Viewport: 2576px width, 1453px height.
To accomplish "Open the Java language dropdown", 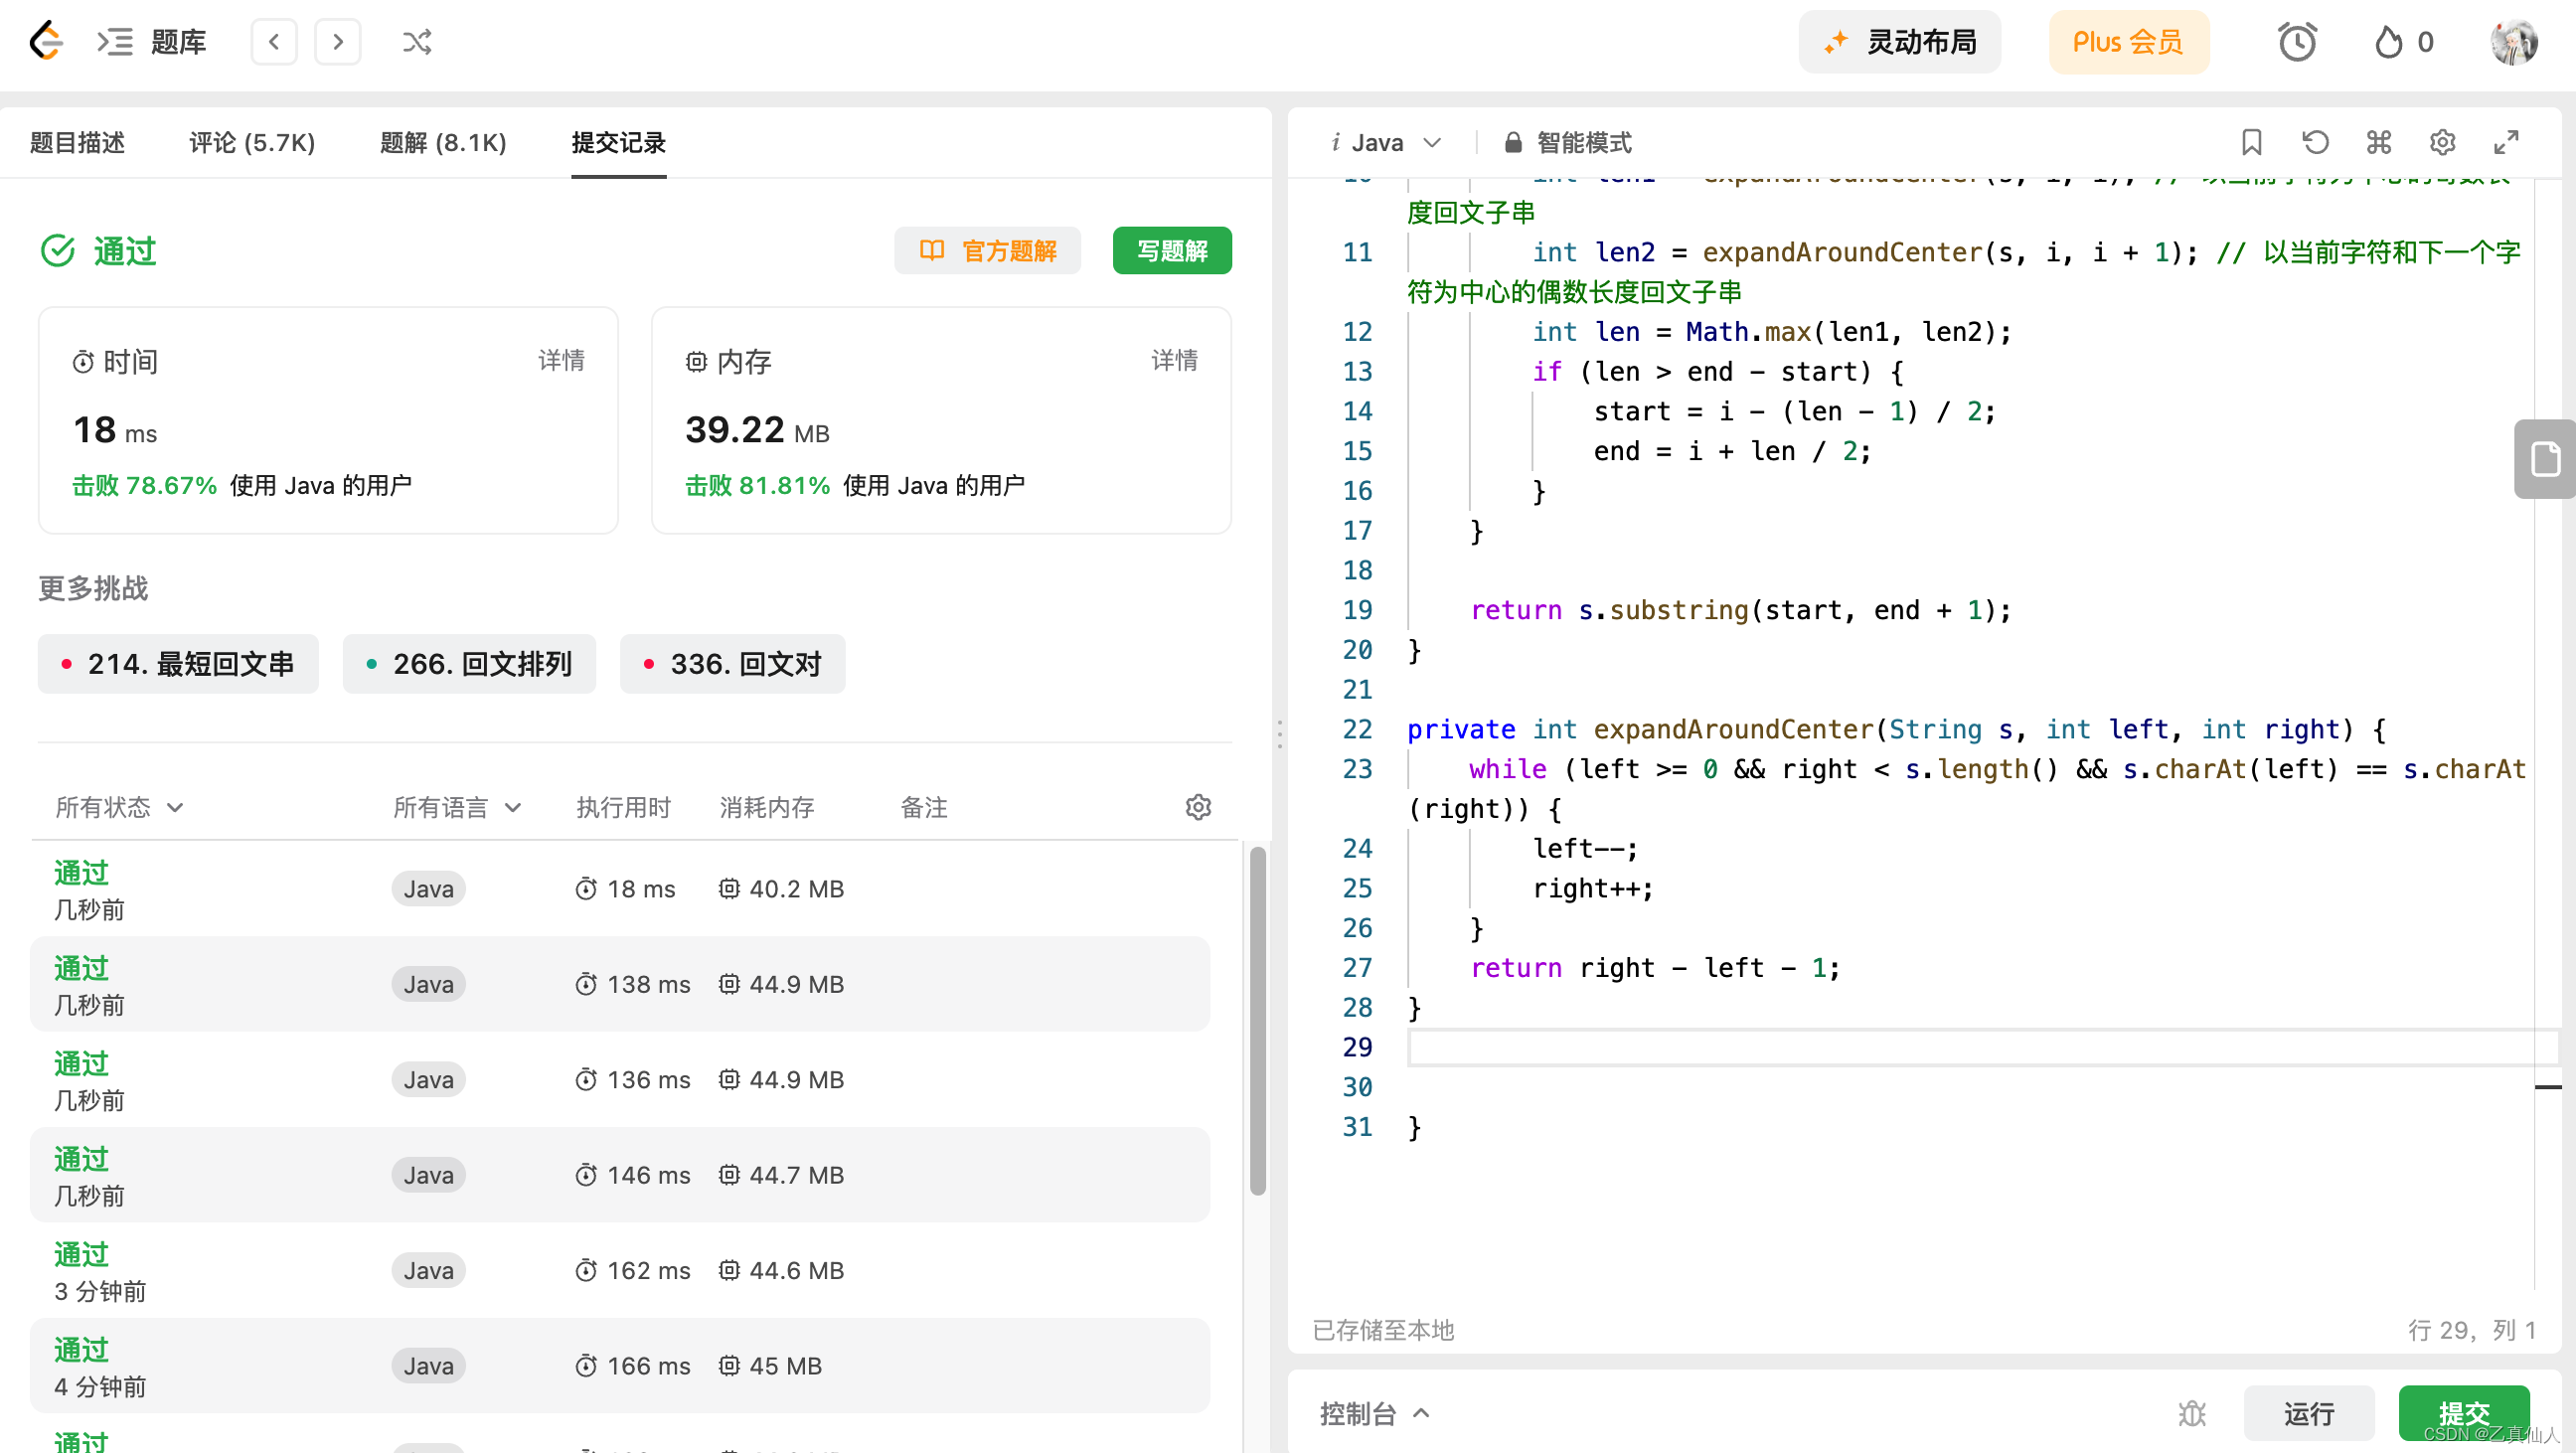I will click(x=1386, y=143).
